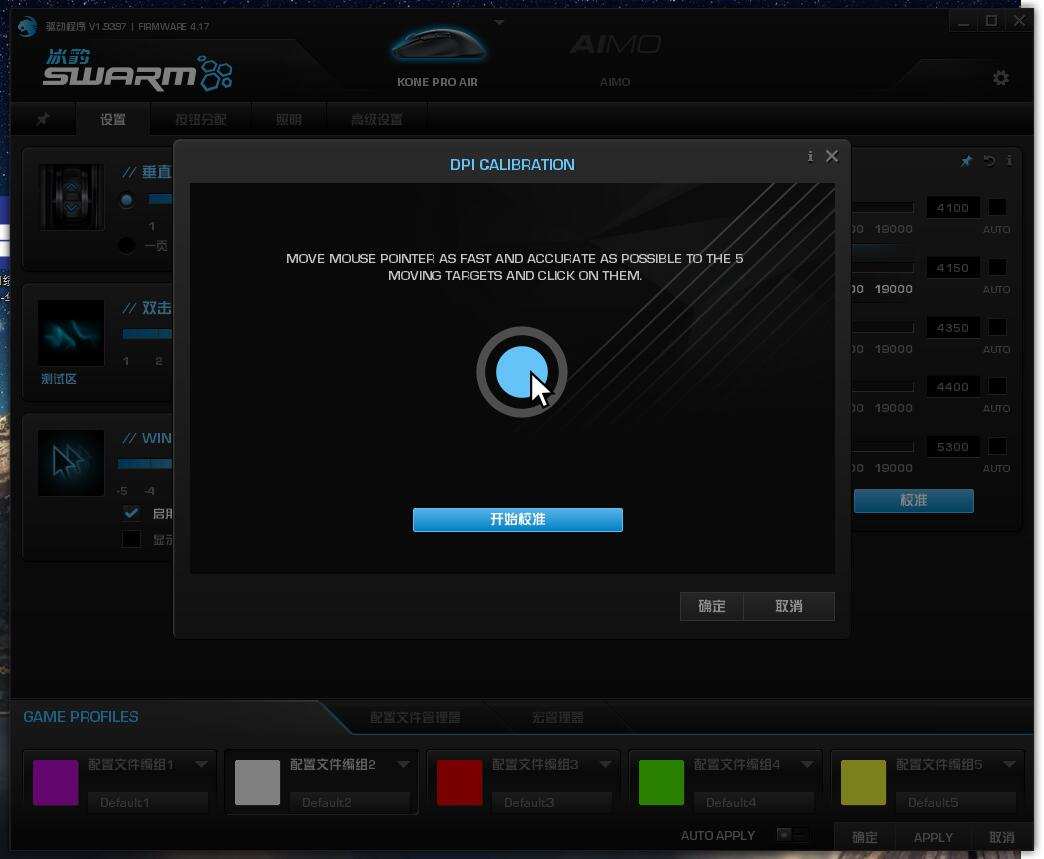Click the red profile slot 3 swatch
The width and height of the screenshot is (1044, 859).
point(459,782)
